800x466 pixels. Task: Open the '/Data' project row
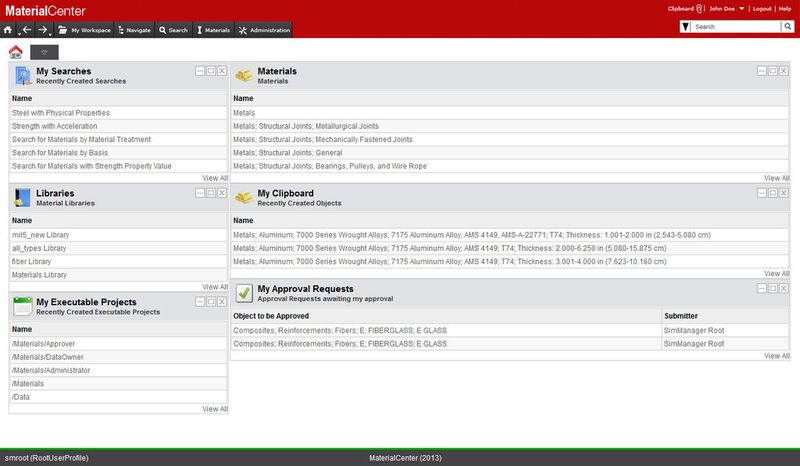[x=118, y=397]
